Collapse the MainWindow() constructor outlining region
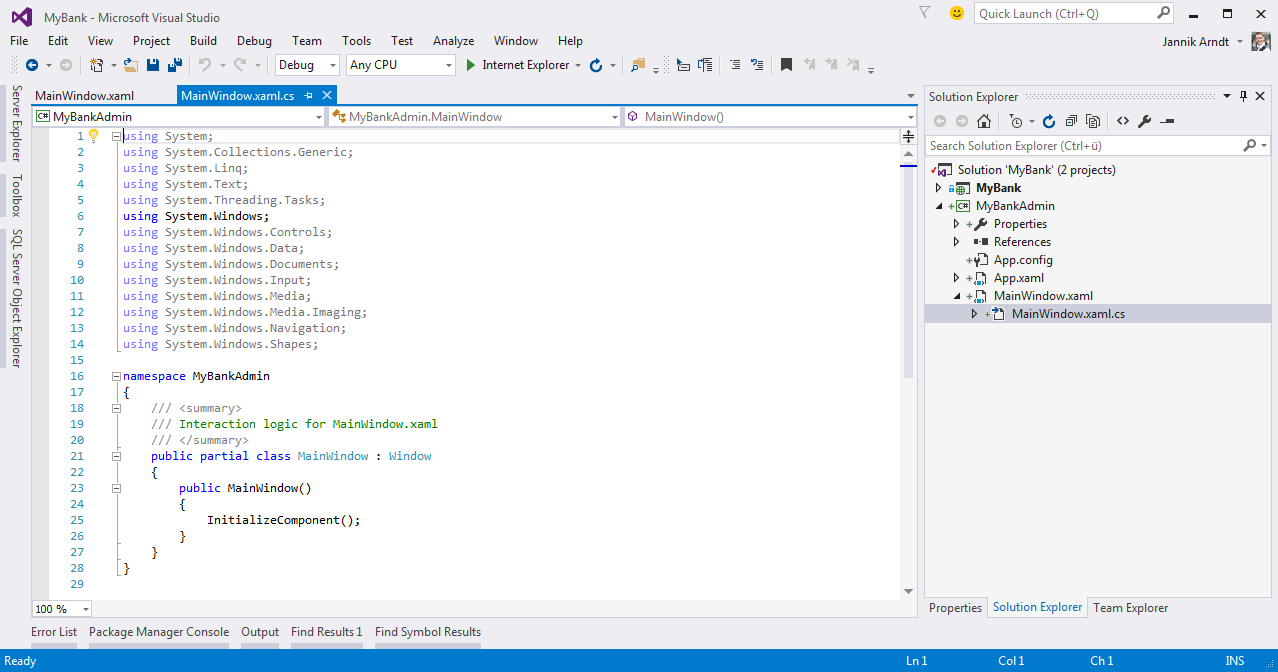Viewport: 1278px width, 672px height. click(116, 488)
